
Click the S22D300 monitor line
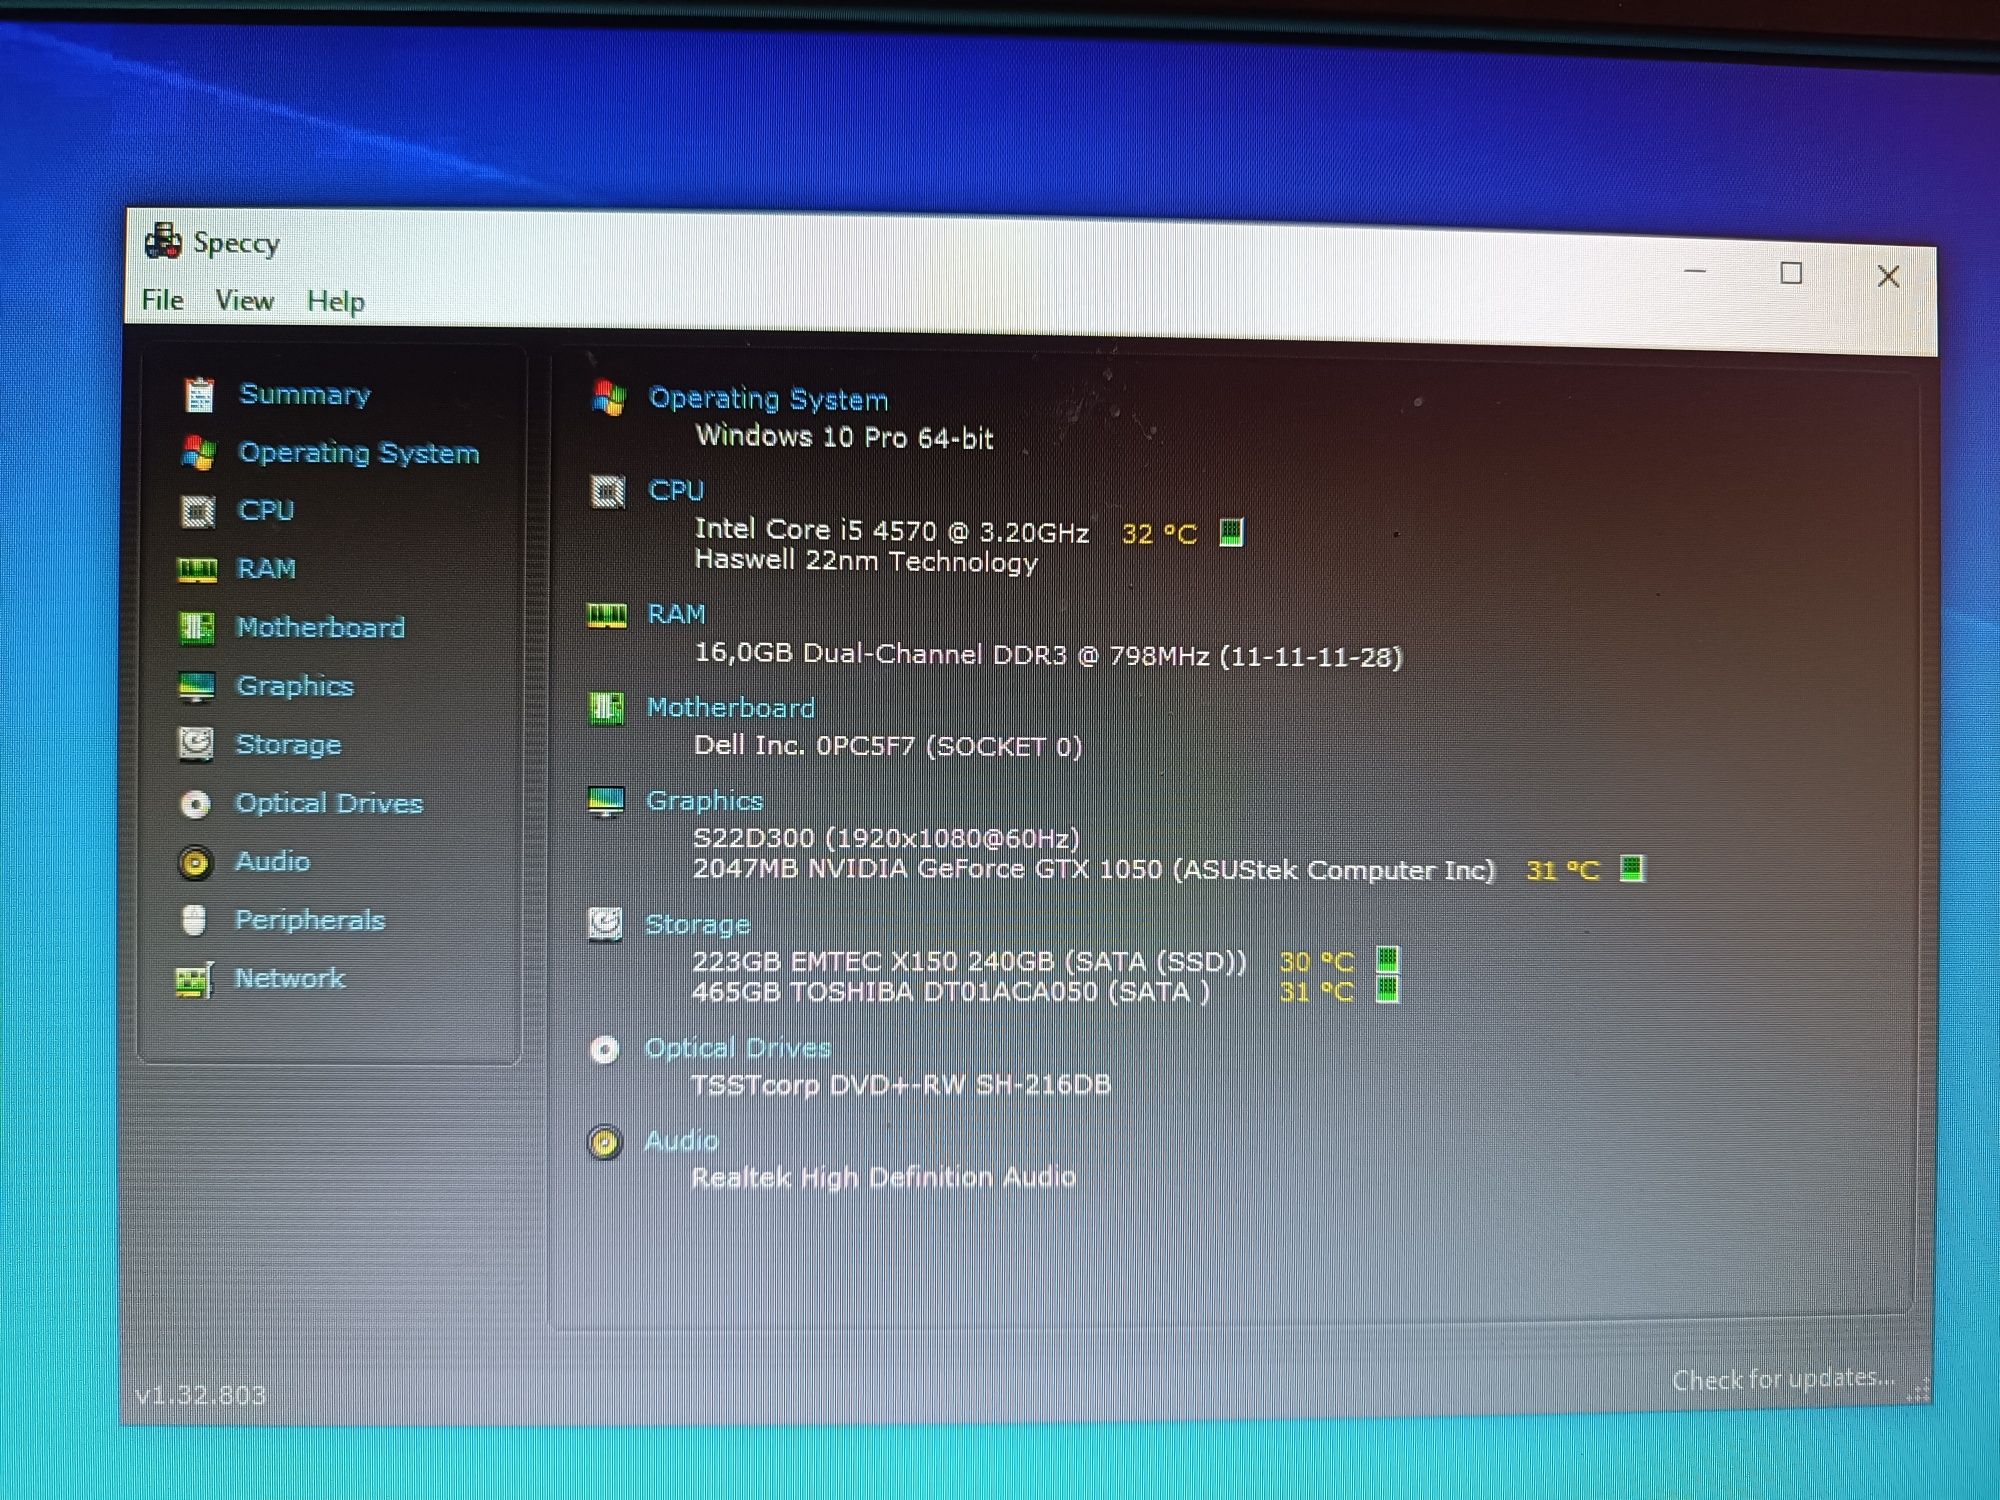pyautogui.click(x=886, y=838)
